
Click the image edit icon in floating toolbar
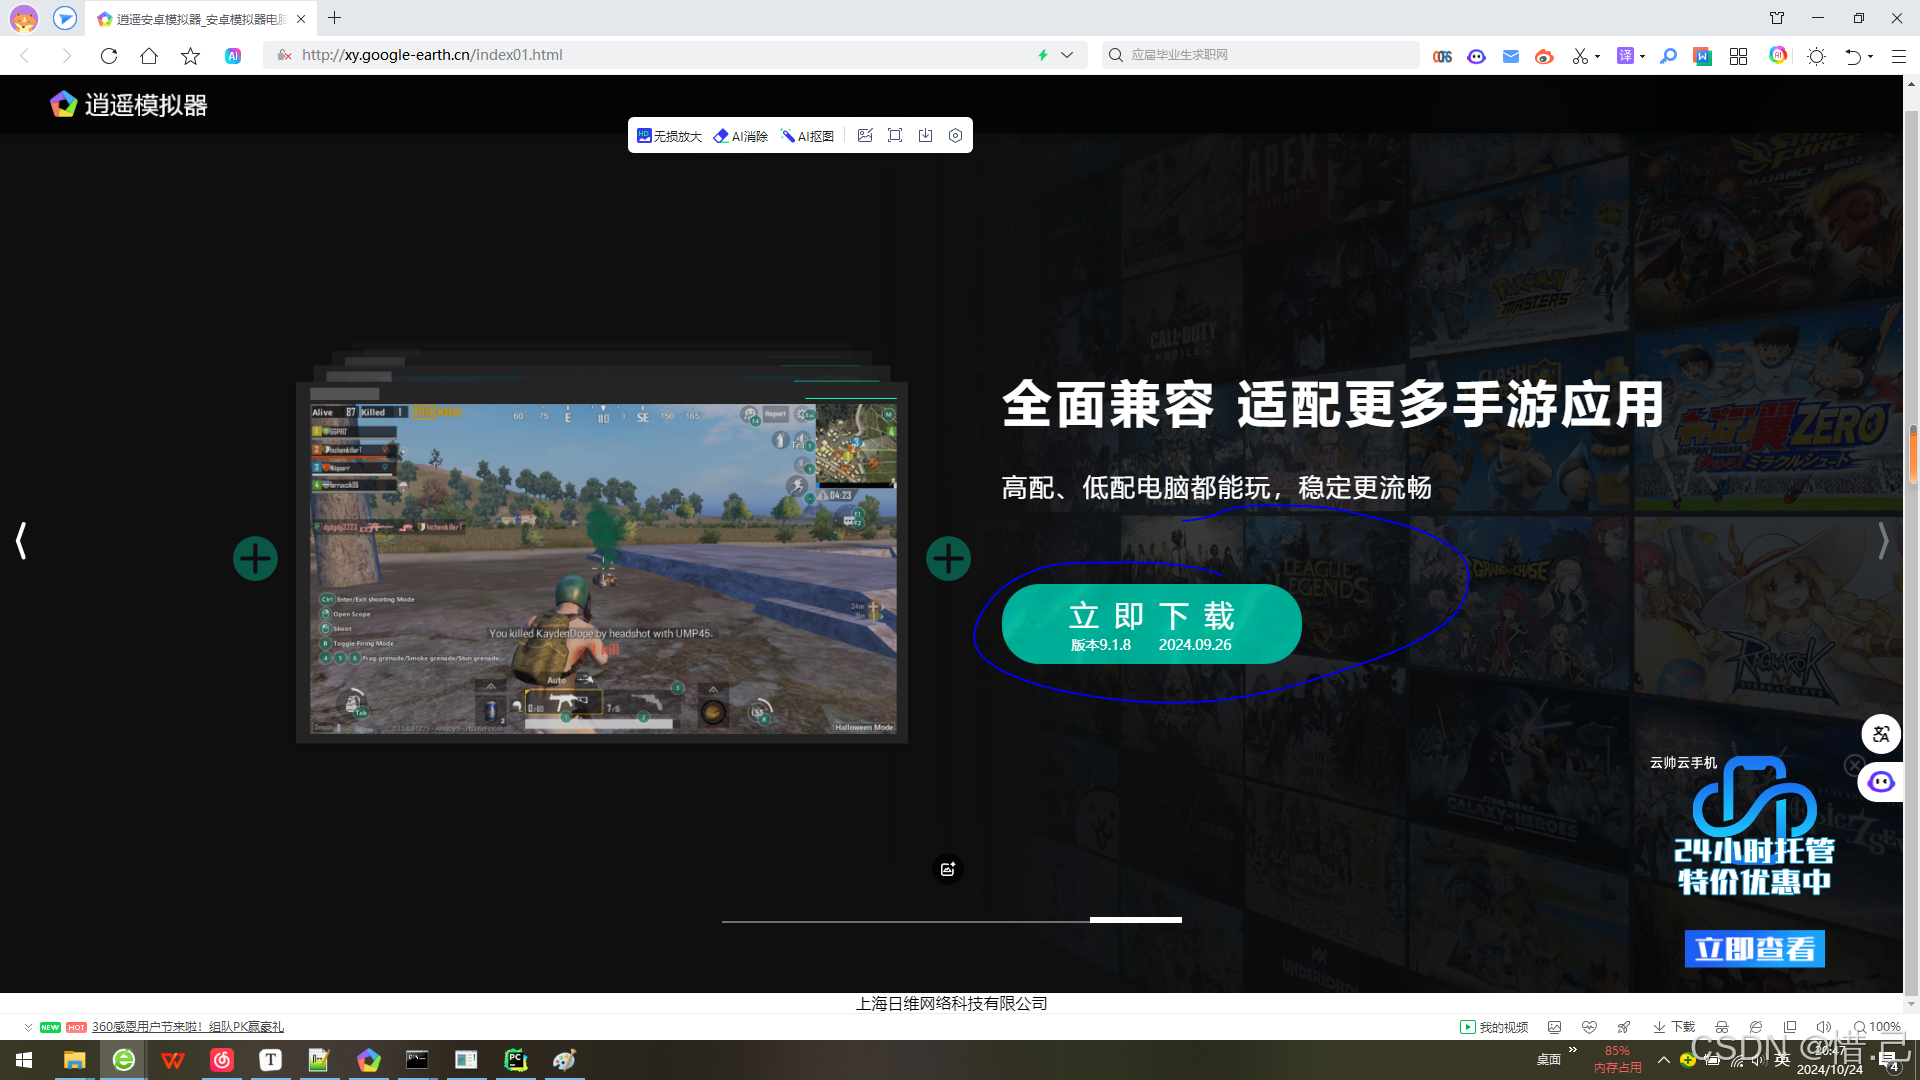pos(865,135)
